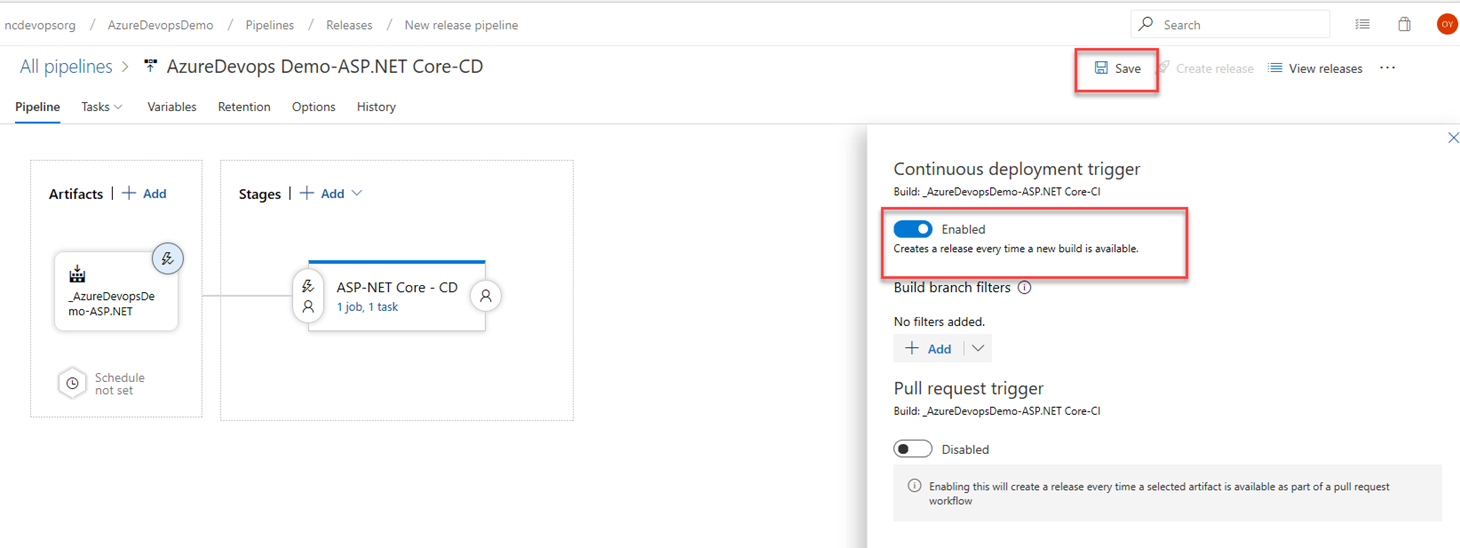Navigate to Releases breadcrumb
Screen dimensions: 1460x548
[x=349, y=25]
